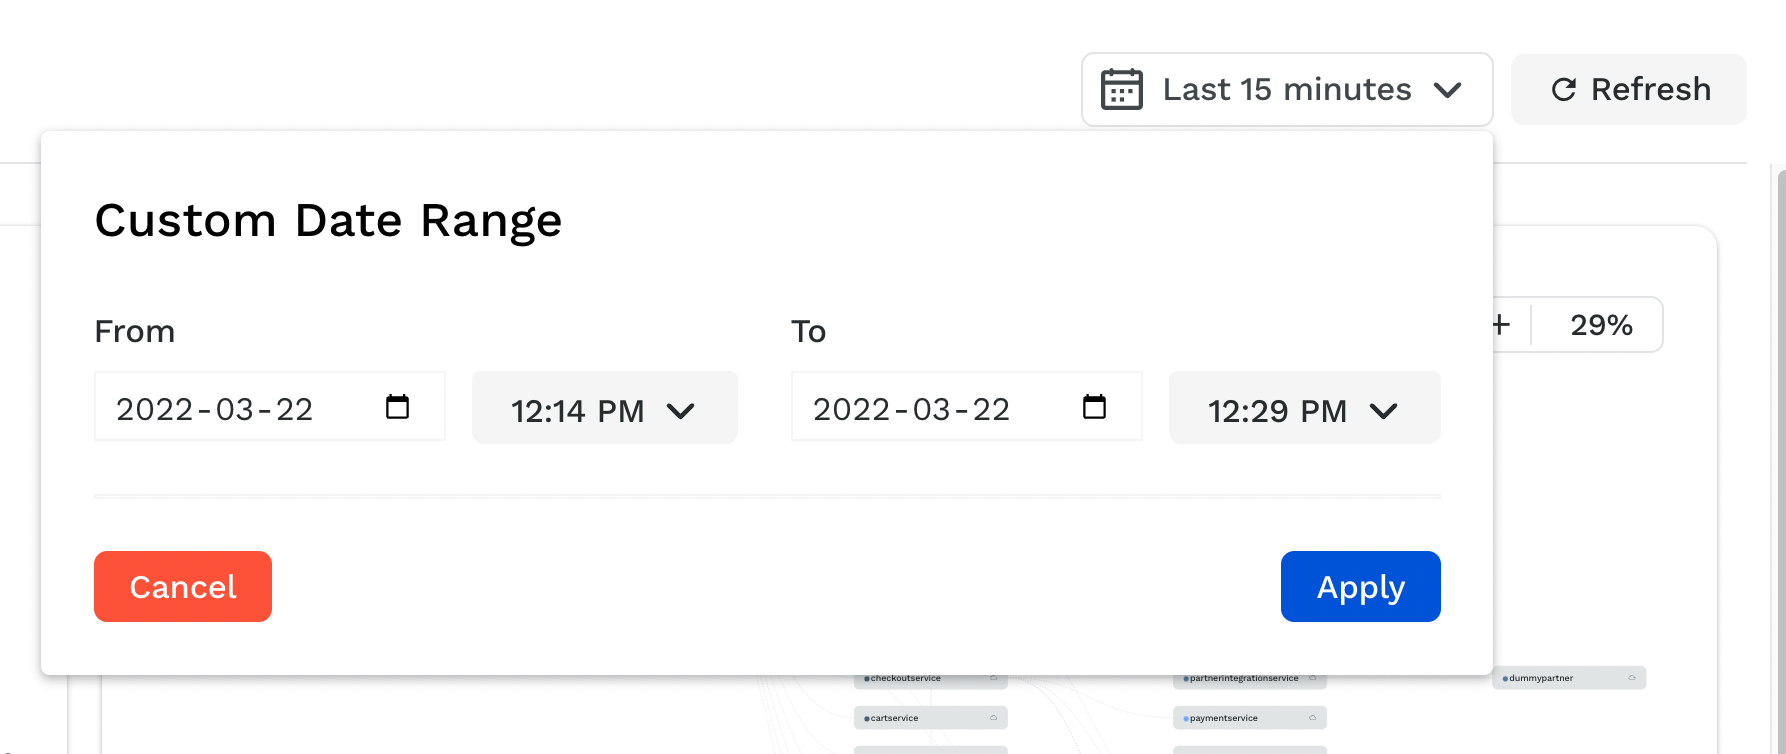
Task: Open the To date calendar picker icon
Action: 1094,406
